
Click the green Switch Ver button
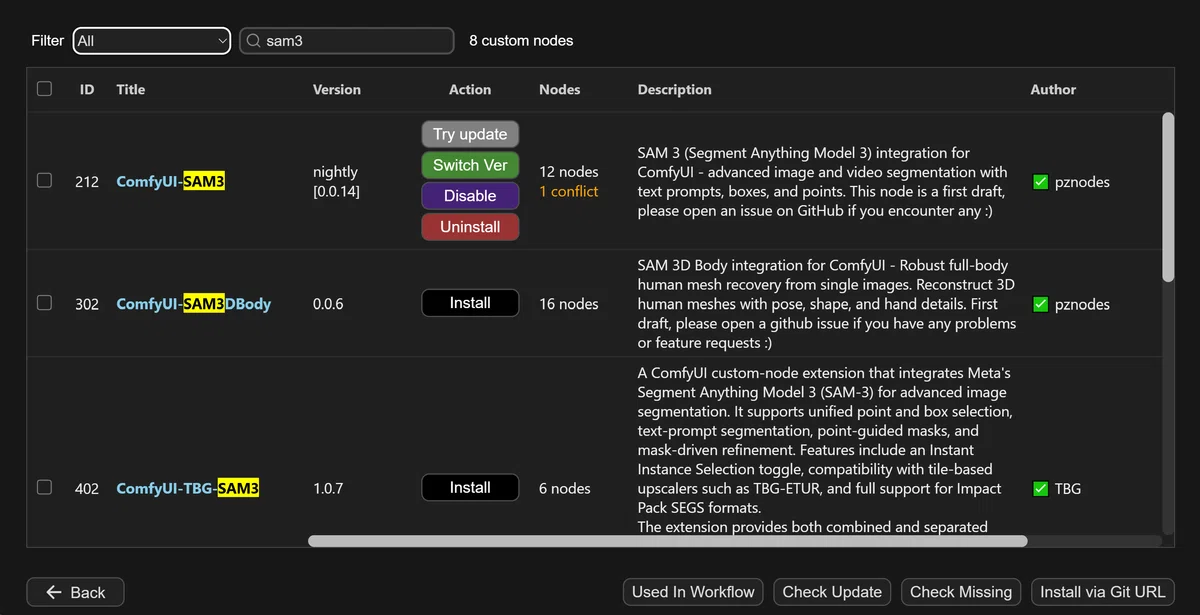470,165
